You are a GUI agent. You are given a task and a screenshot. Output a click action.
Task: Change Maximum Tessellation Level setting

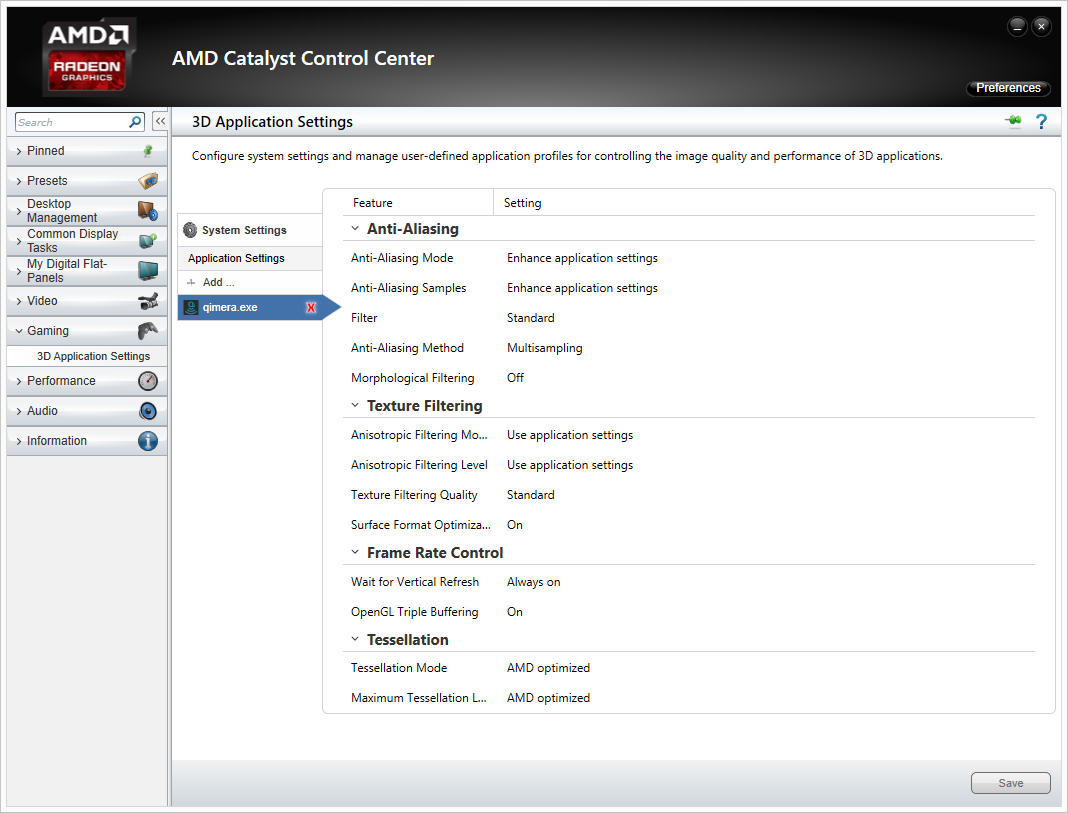click(x=548, y=698)
